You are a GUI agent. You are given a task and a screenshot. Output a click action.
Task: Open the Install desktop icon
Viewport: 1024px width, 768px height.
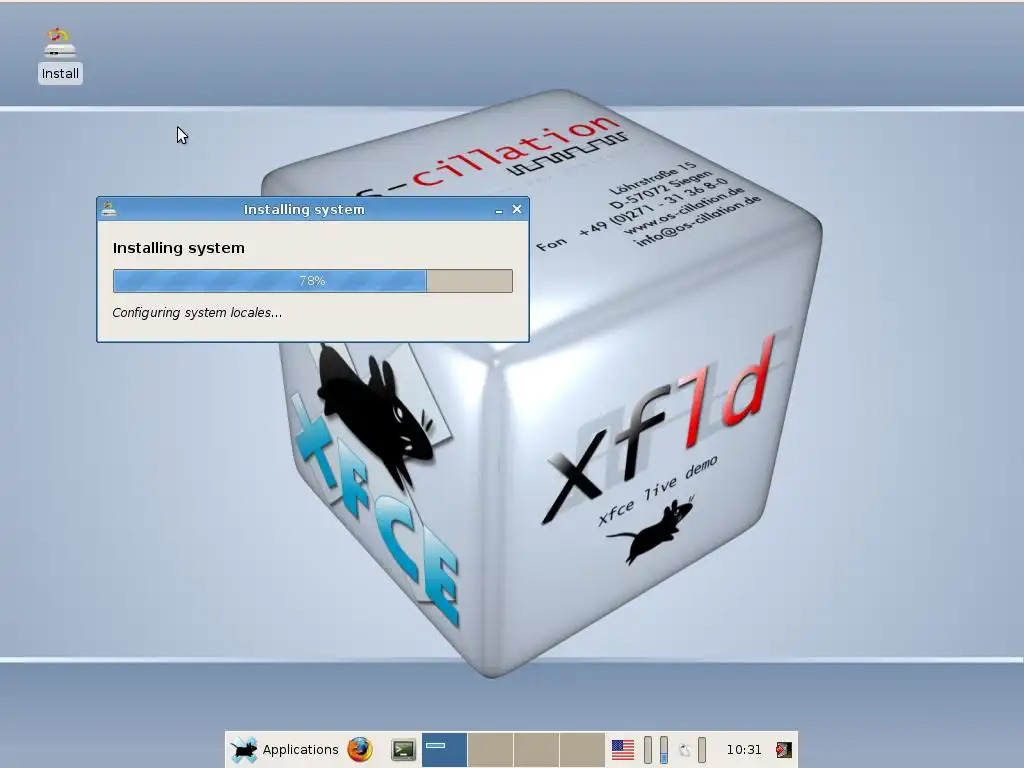click(60, 56)
